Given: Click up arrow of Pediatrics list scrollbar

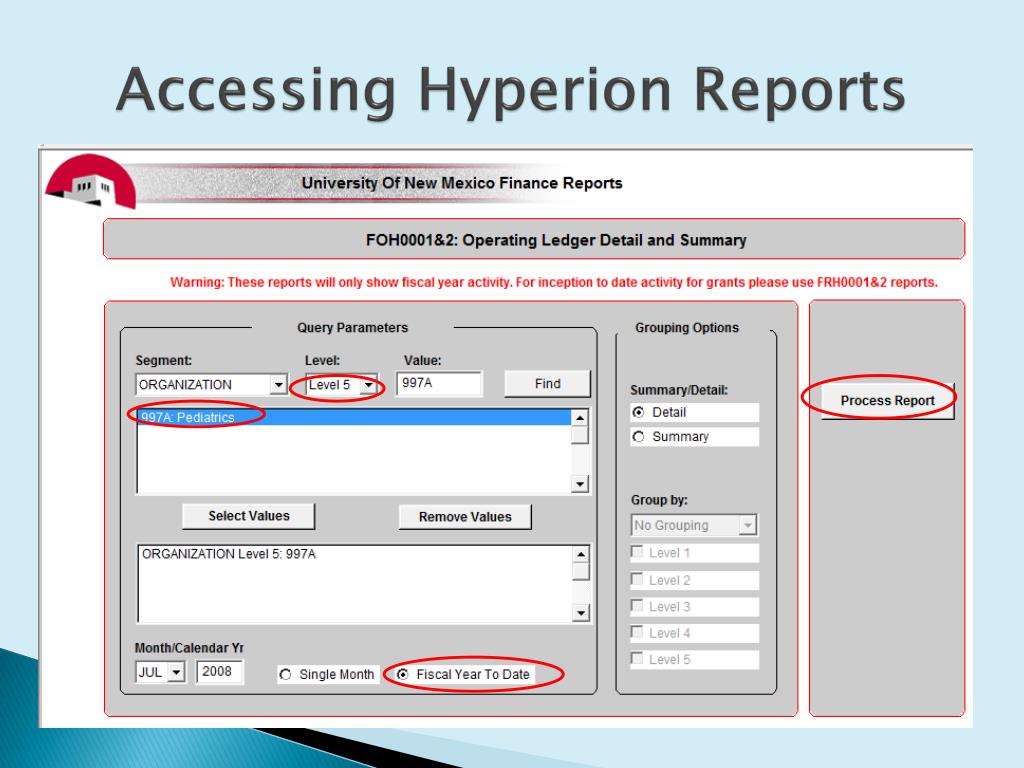Looking at the screenshot, I should click(x=580, y=417).
